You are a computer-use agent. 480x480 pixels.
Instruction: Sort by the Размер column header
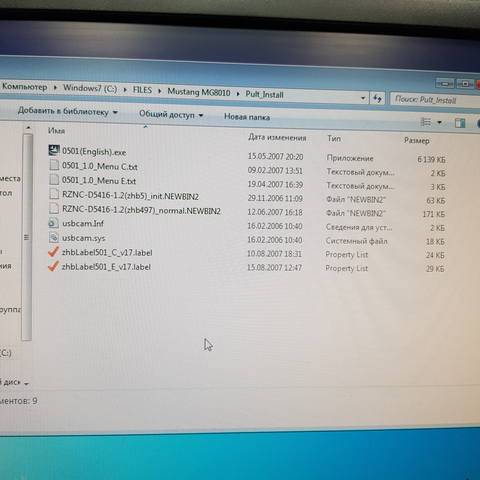417,141
